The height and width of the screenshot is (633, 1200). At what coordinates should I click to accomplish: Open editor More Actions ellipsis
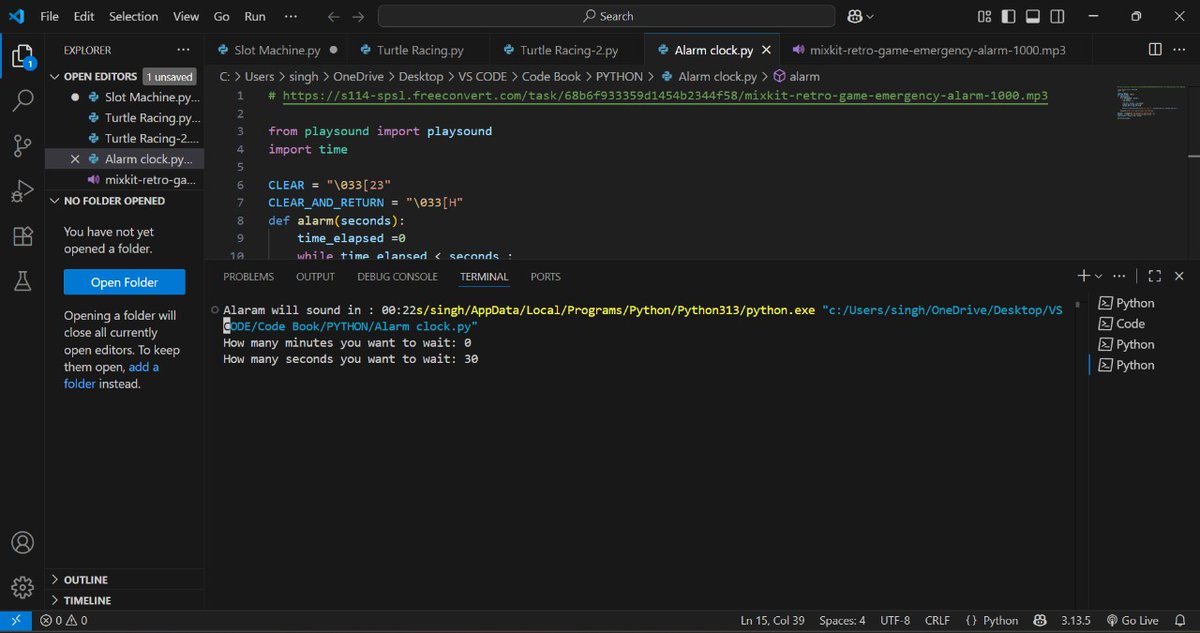pyautogui.click(x=1180, y=50)
